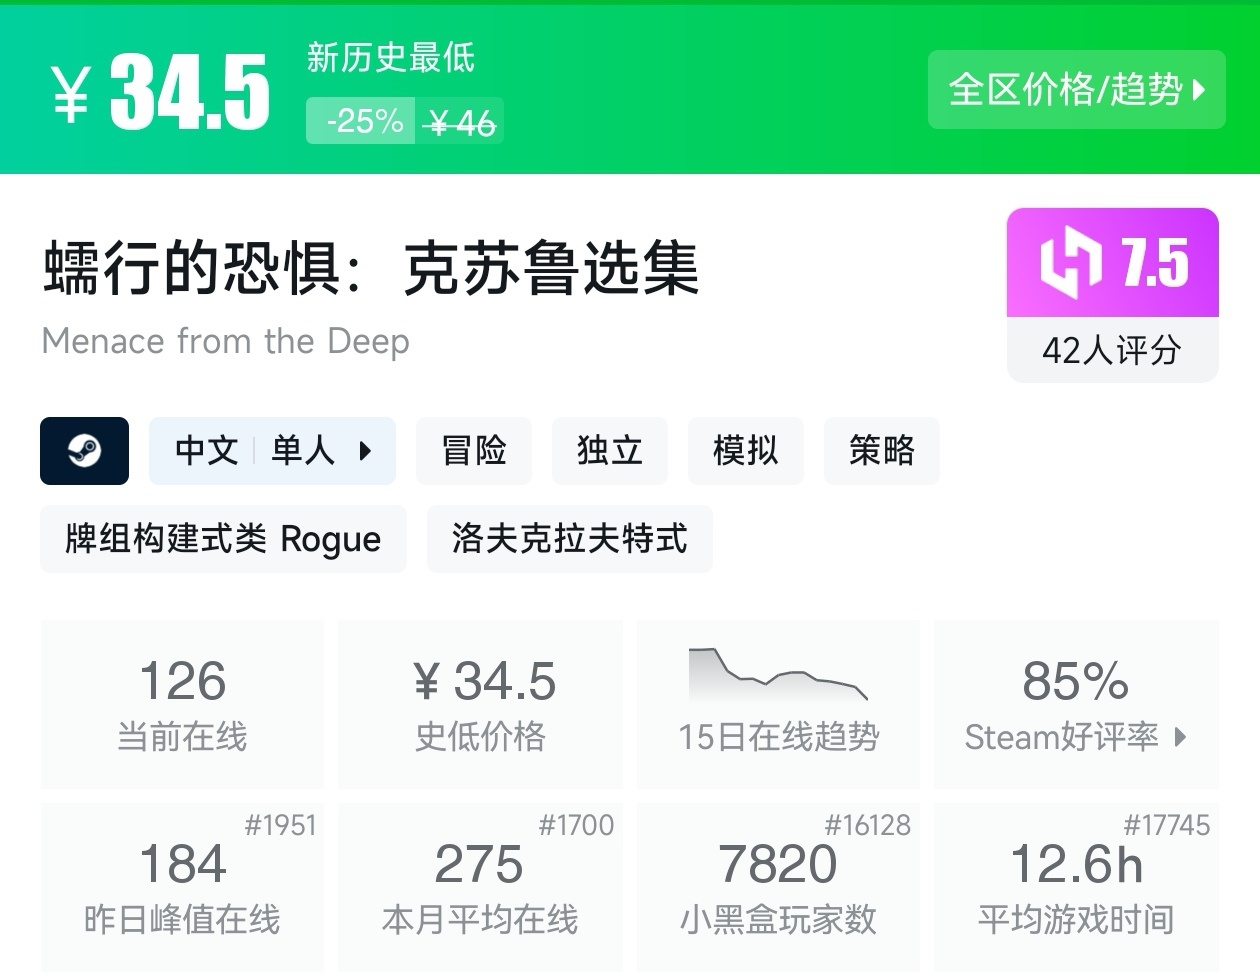Open the 牌组构建式类 Rogue tag
Screen dimensions: 1260x980
[223, 539]
